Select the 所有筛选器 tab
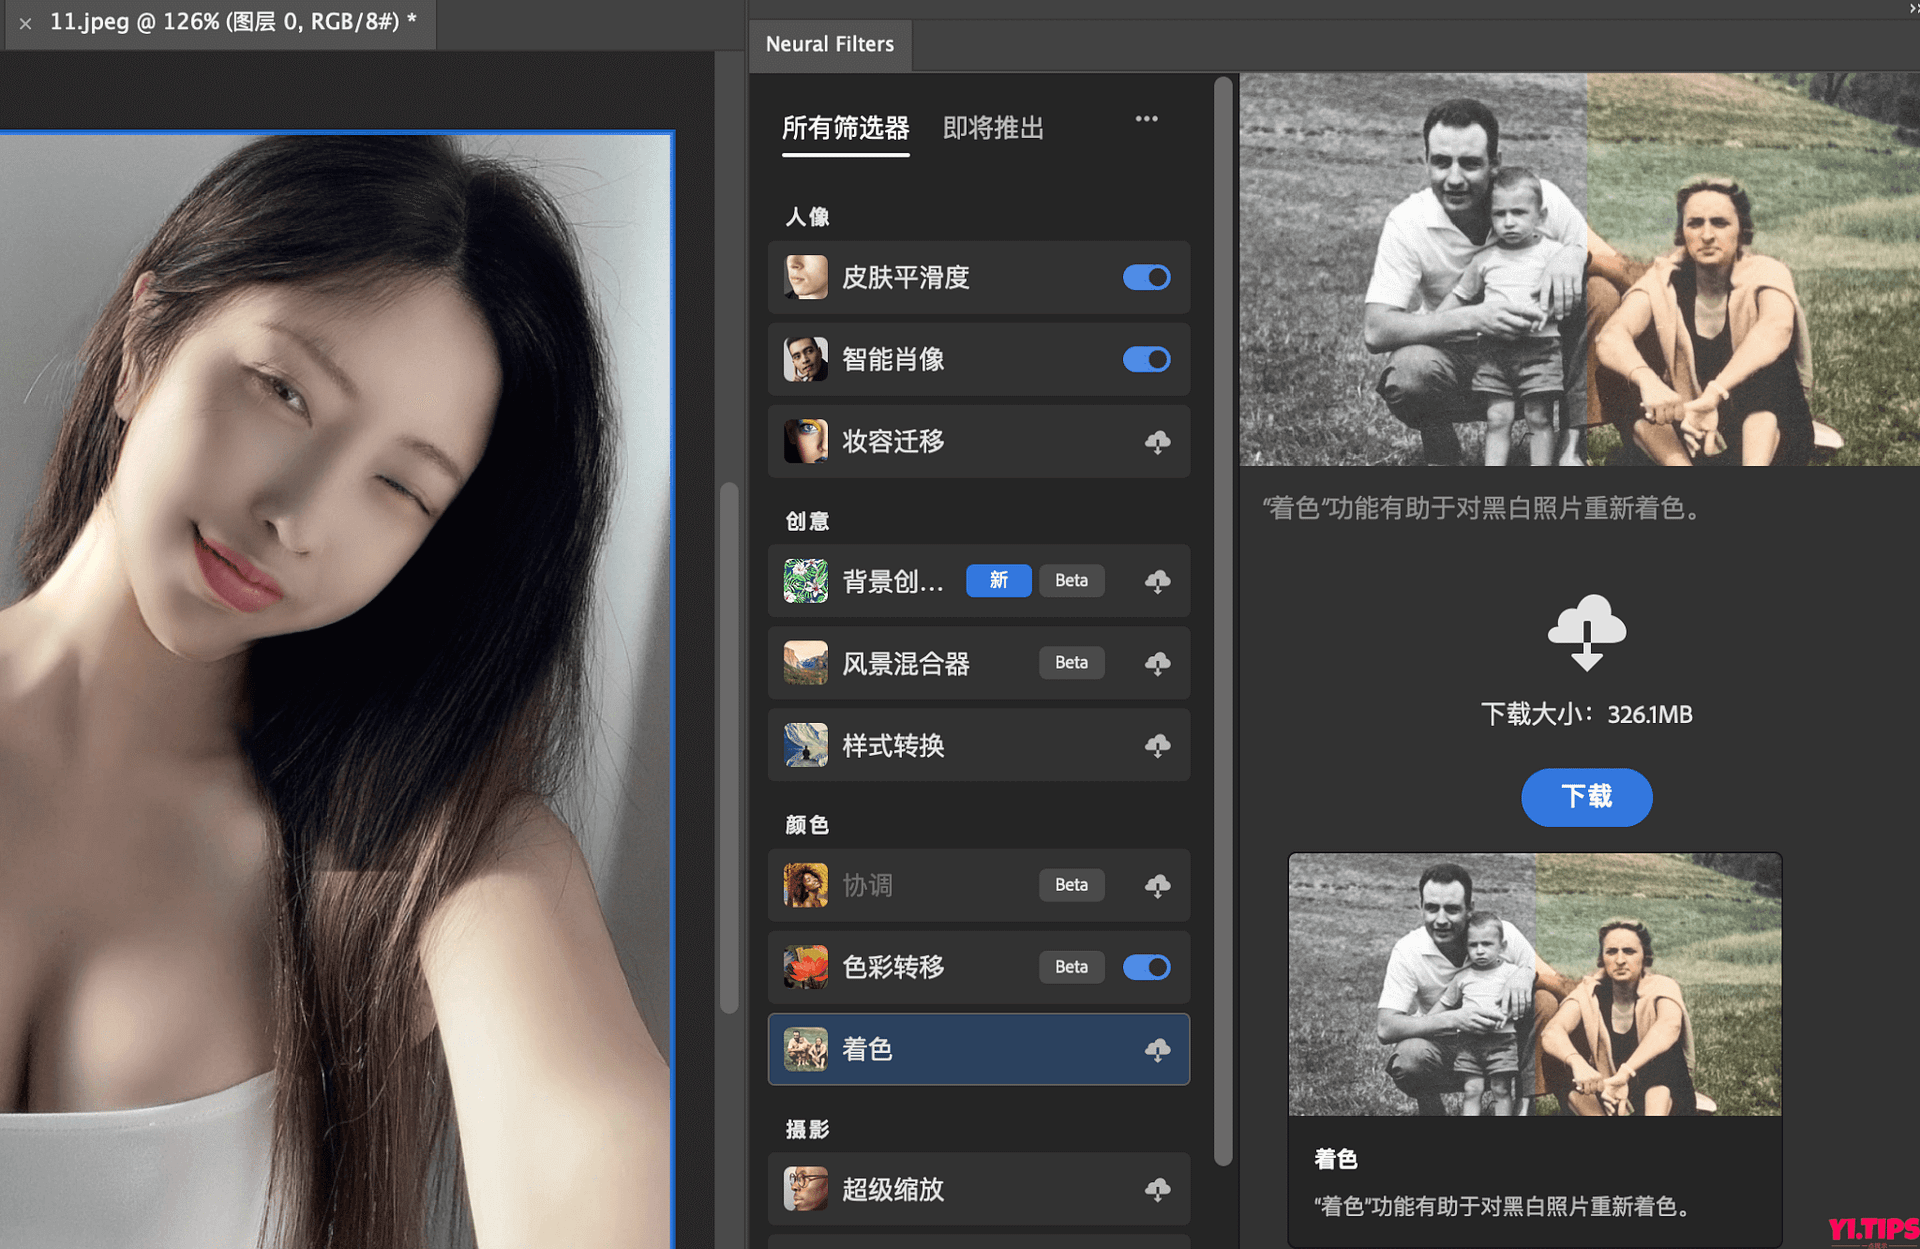Screen dimensions: 1920x1249 point(845,128)
